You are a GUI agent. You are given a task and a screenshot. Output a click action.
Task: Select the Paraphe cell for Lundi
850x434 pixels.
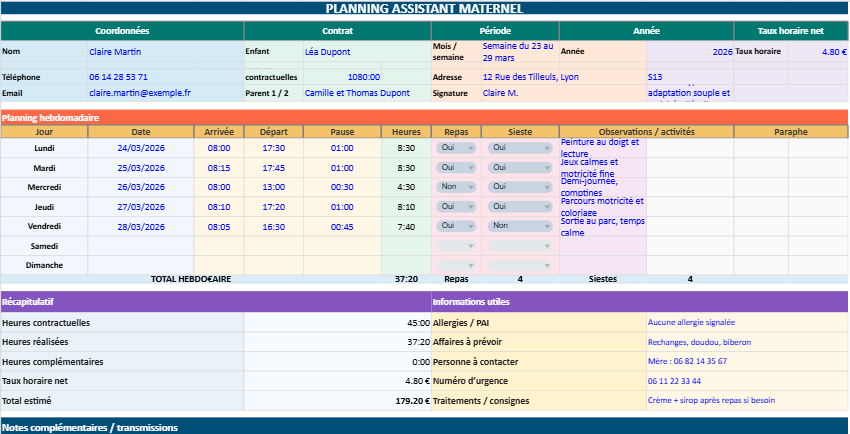(x=790, y=148)
